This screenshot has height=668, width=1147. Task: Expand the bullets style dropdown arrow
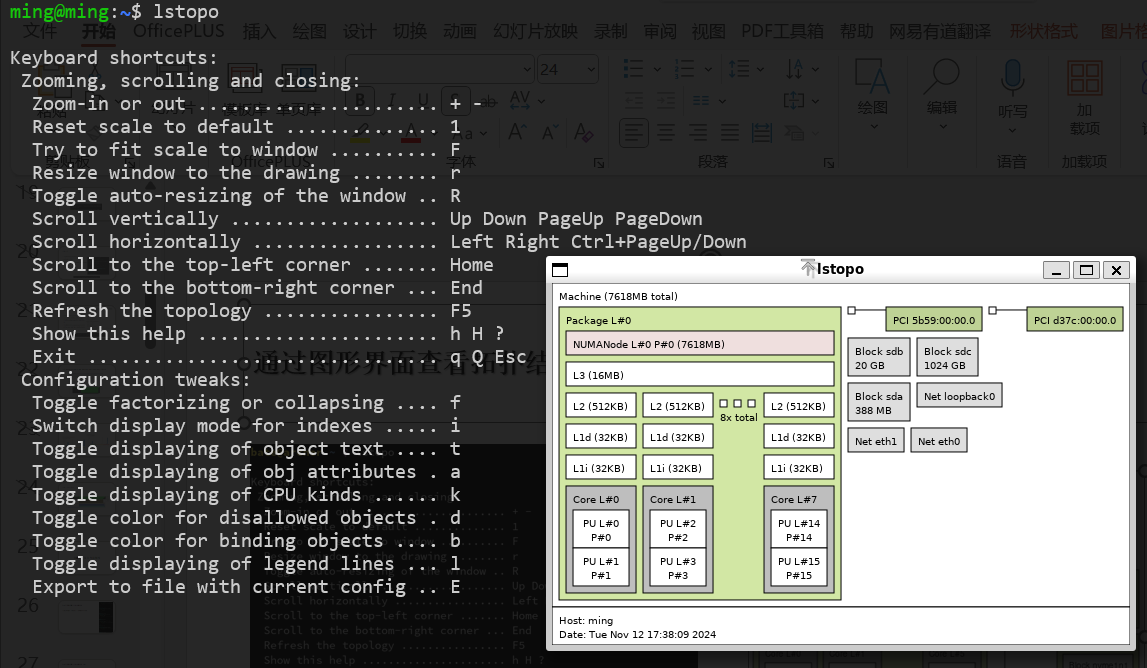[657, 70]
